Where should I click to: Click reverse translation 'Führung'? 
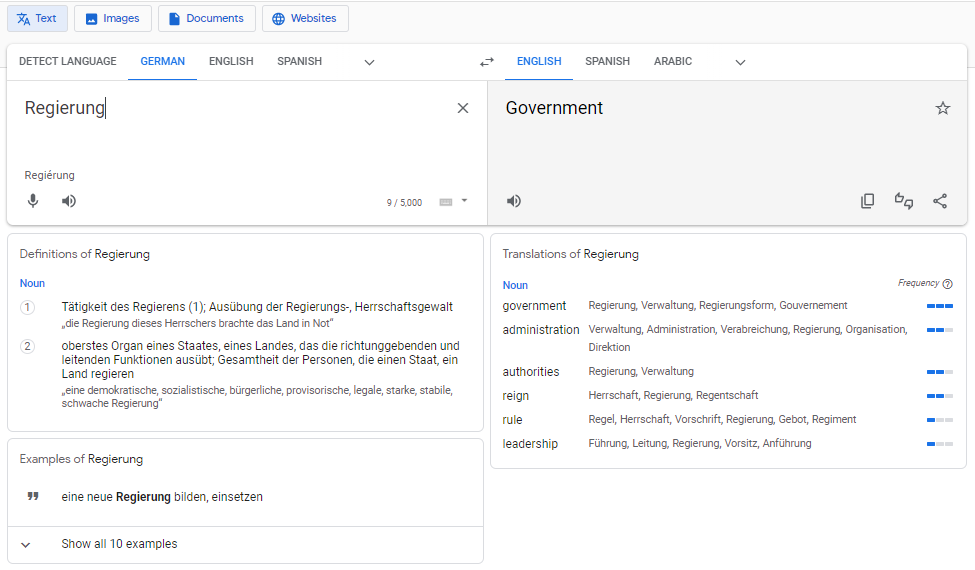coord(608,443)
